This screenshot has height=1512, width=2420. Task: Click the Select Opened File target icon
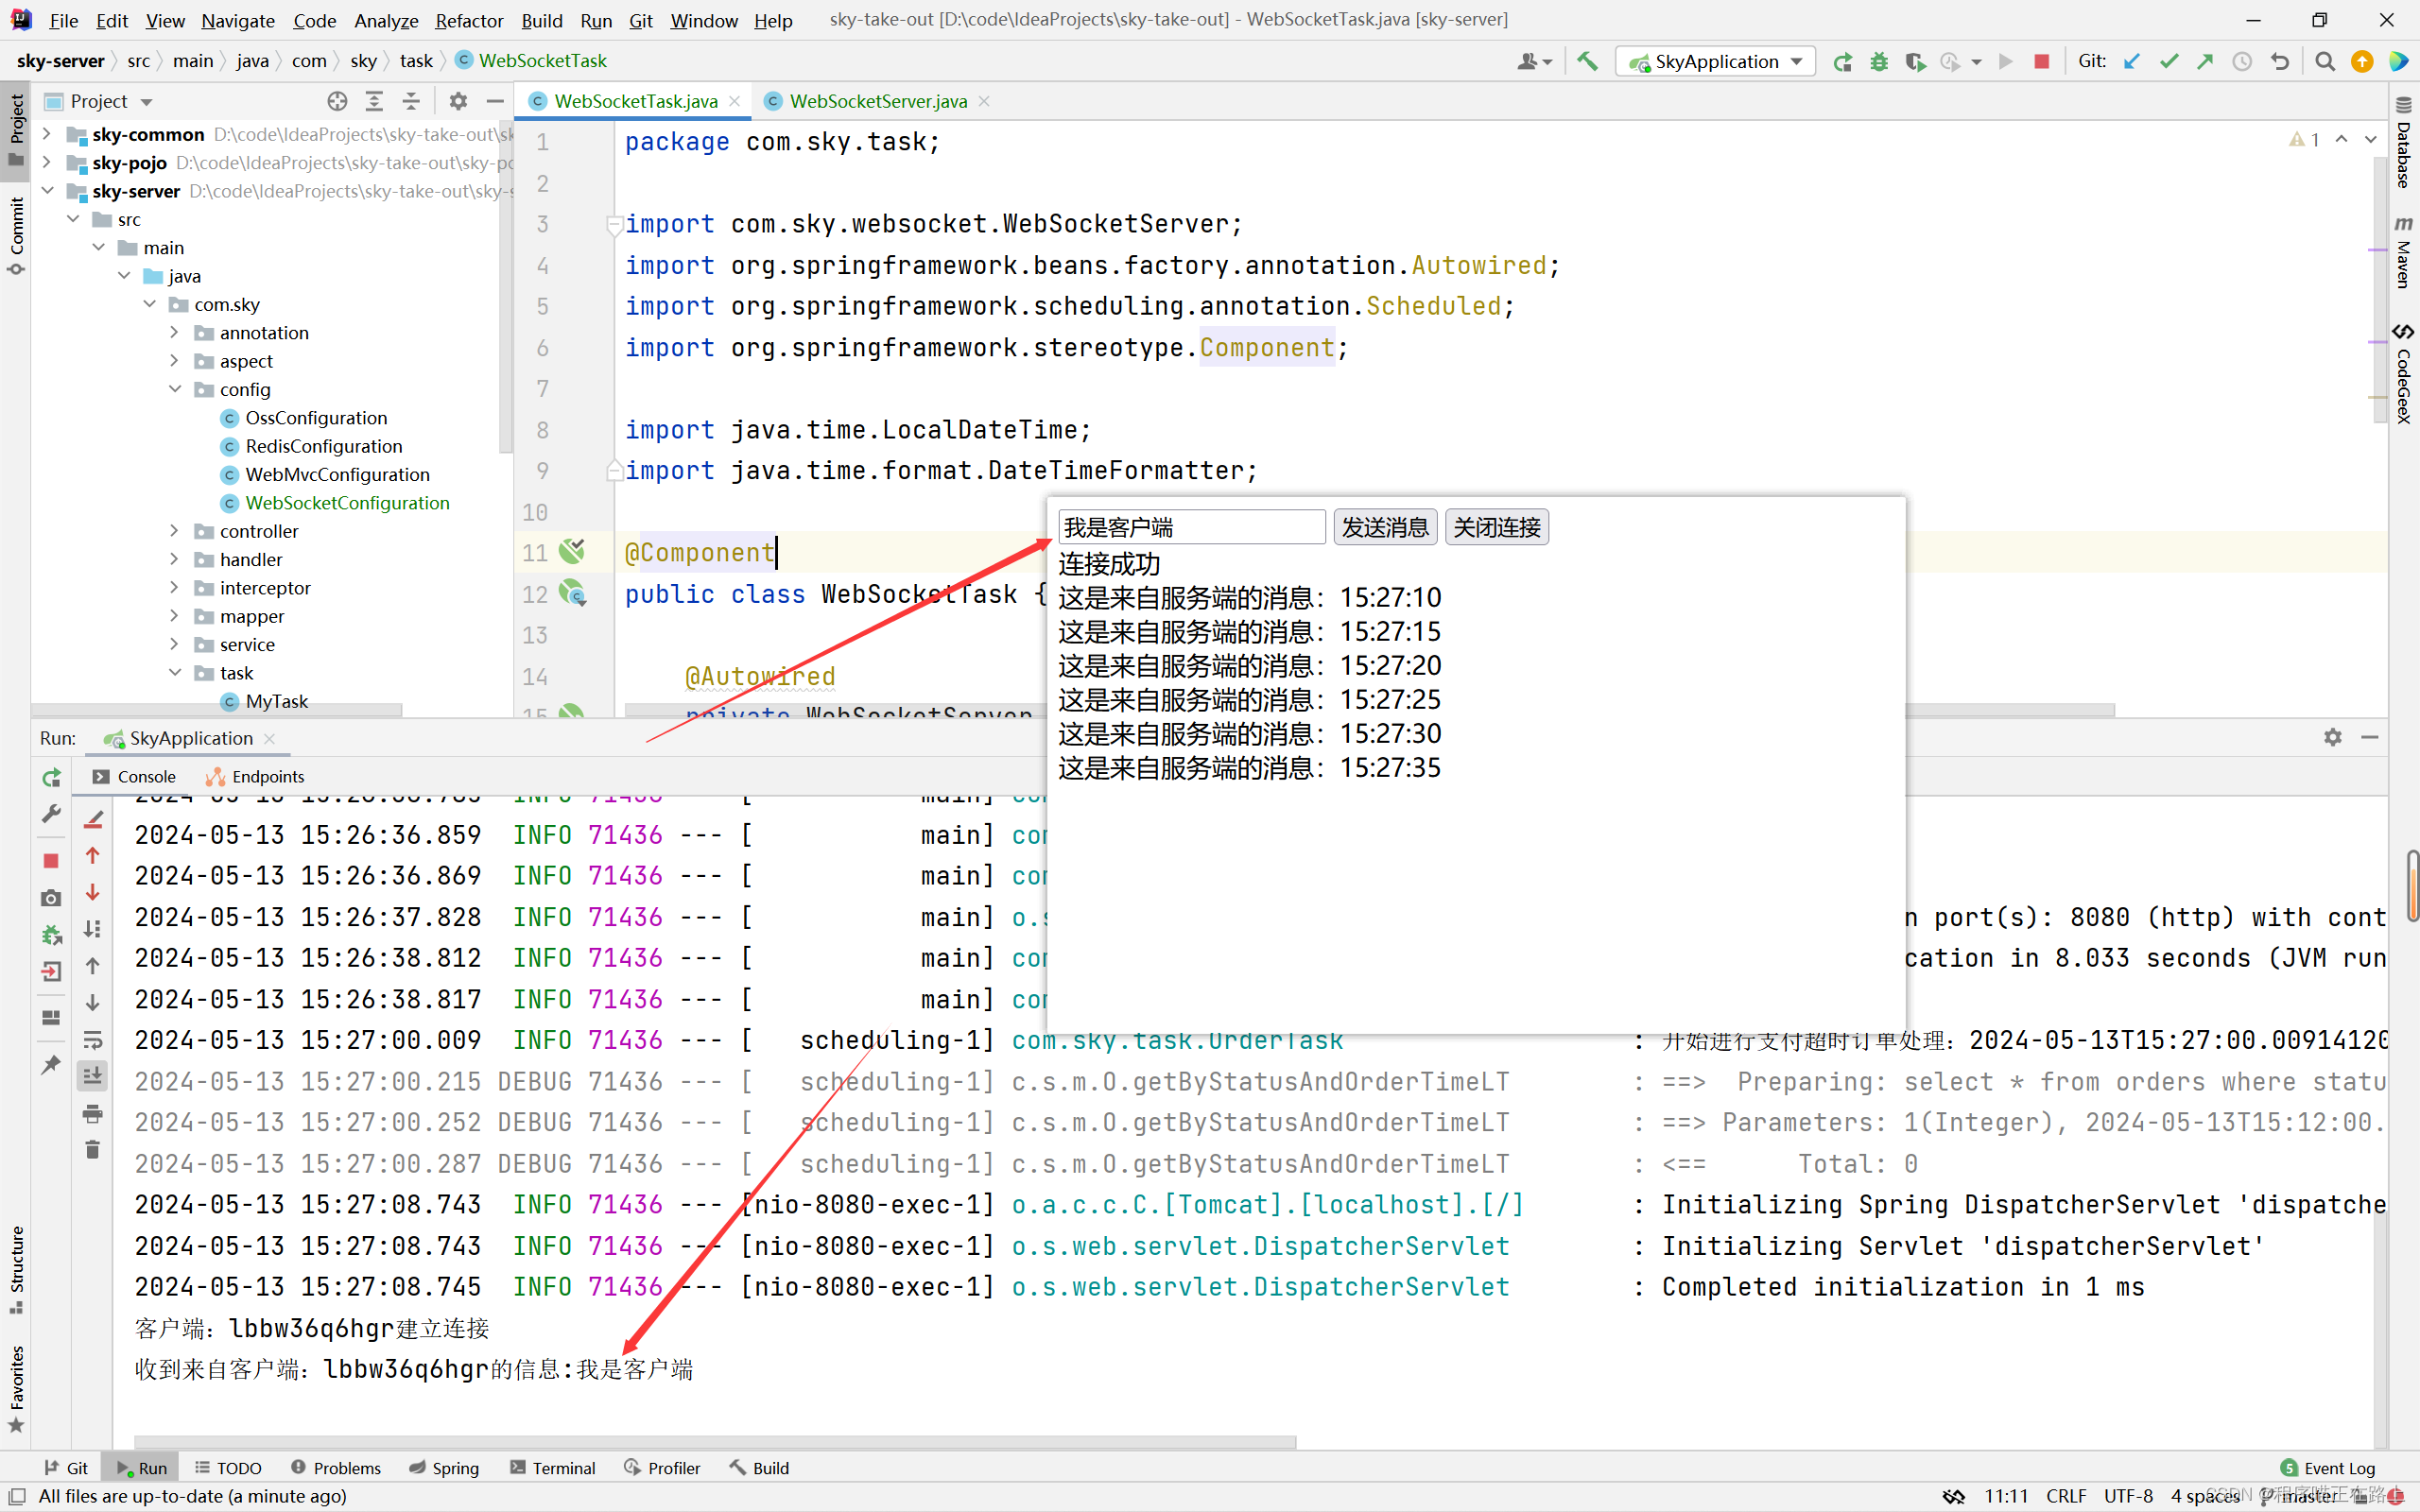(337, 101)
